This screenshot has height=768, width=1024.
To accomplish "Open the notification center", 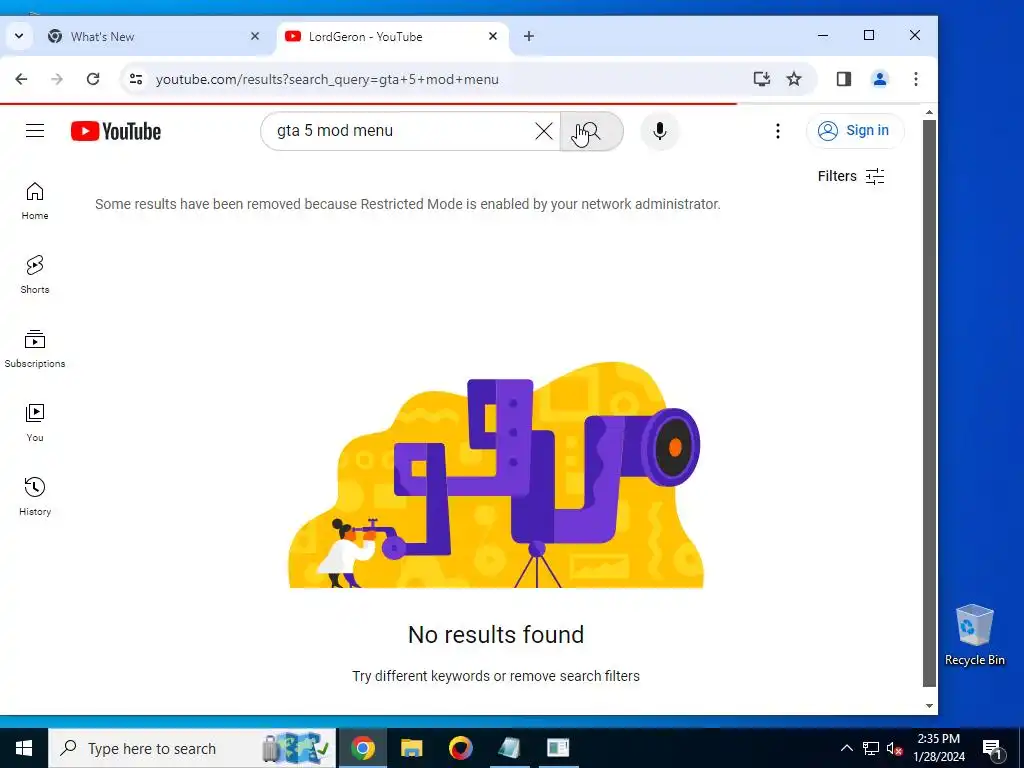I will point(991,748).
